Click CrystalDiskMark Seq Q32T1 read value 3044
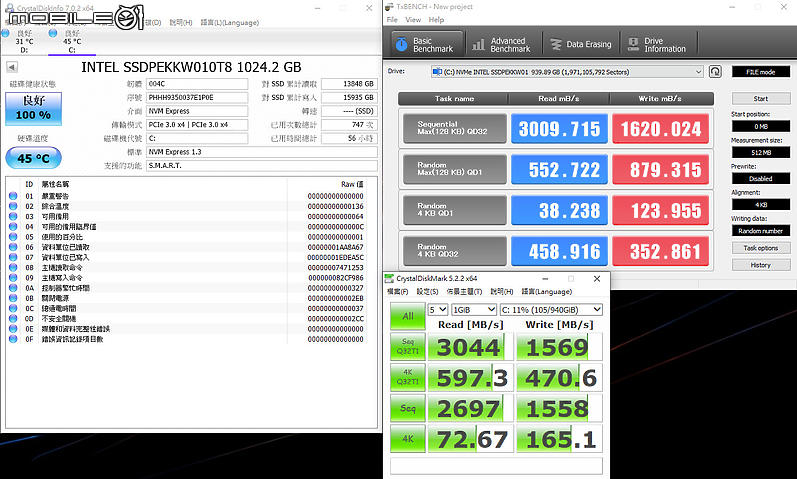Viewport: 797px width, 479px height. tap(471, 347)
